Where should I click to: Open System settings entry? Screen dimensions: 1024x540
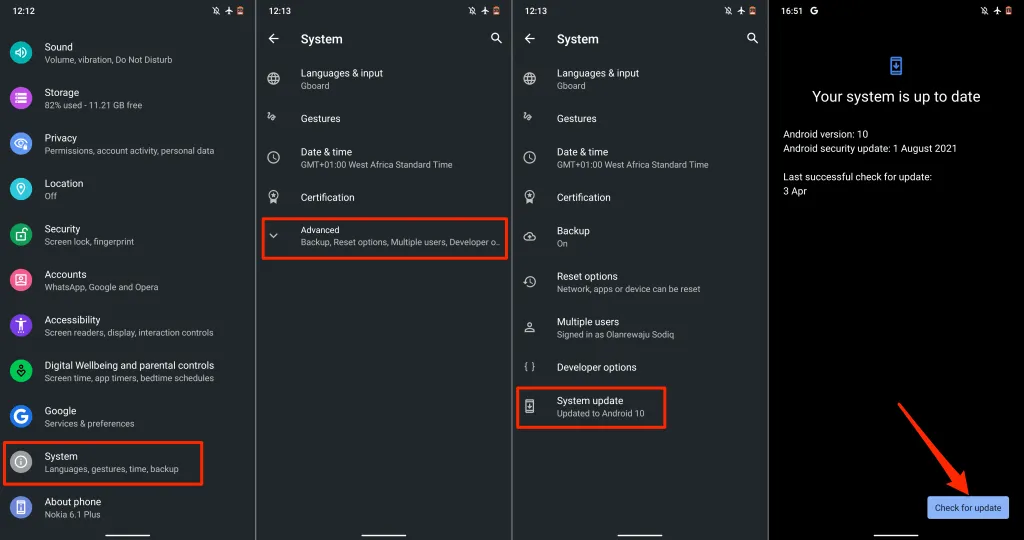point(104,462)
